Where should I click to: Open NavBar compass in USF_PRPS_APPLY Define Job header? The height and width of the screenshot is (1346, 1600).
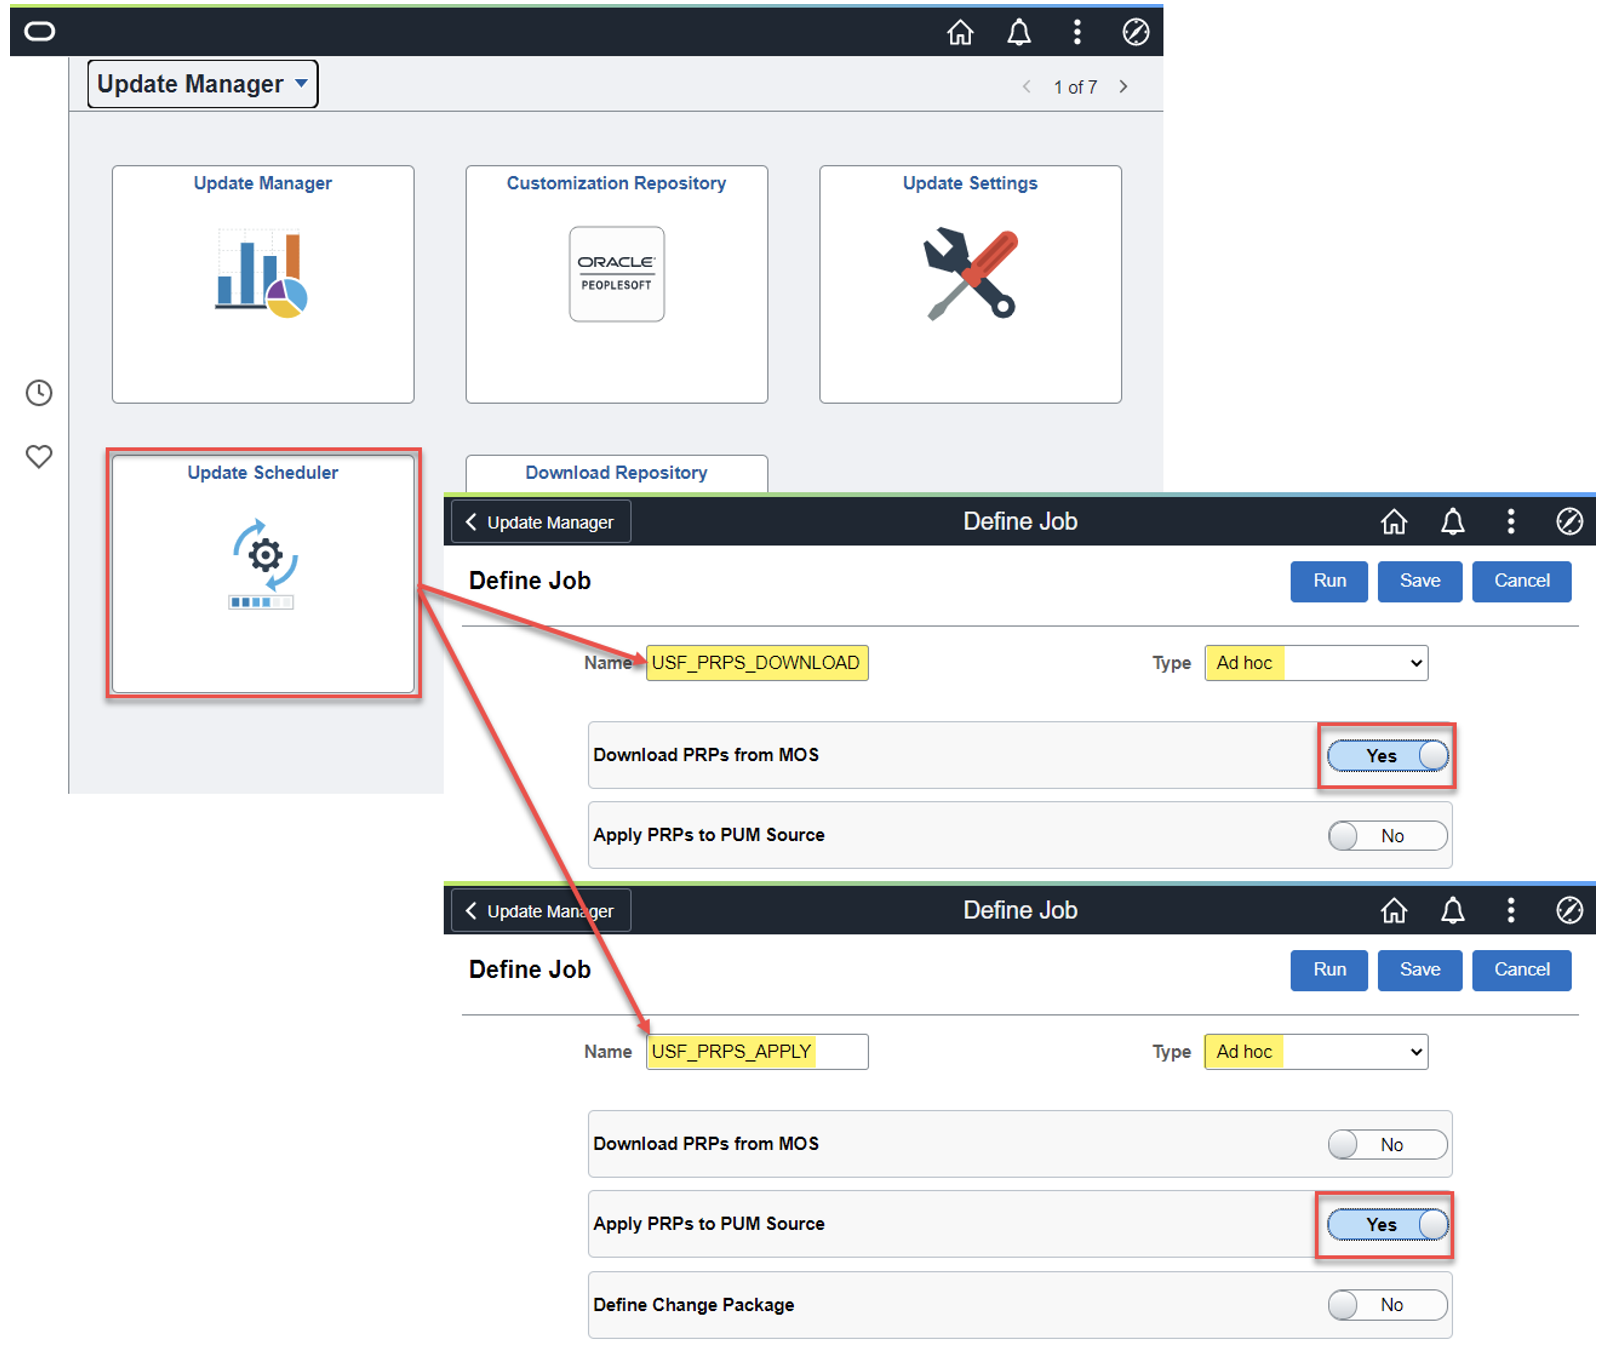click(x=1570, y=911)
